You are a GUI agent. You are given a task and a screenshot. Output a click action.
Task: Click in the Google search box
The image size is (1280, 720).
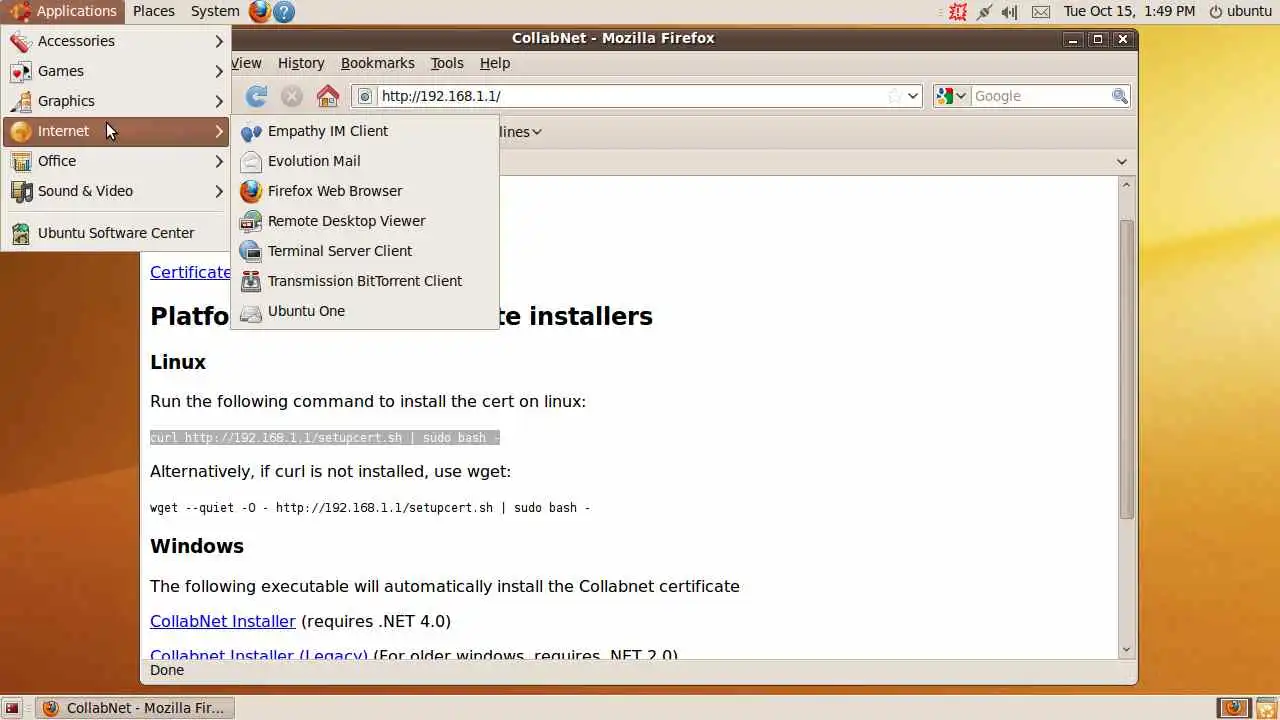pyautogui.click(x=1040, y=96)
